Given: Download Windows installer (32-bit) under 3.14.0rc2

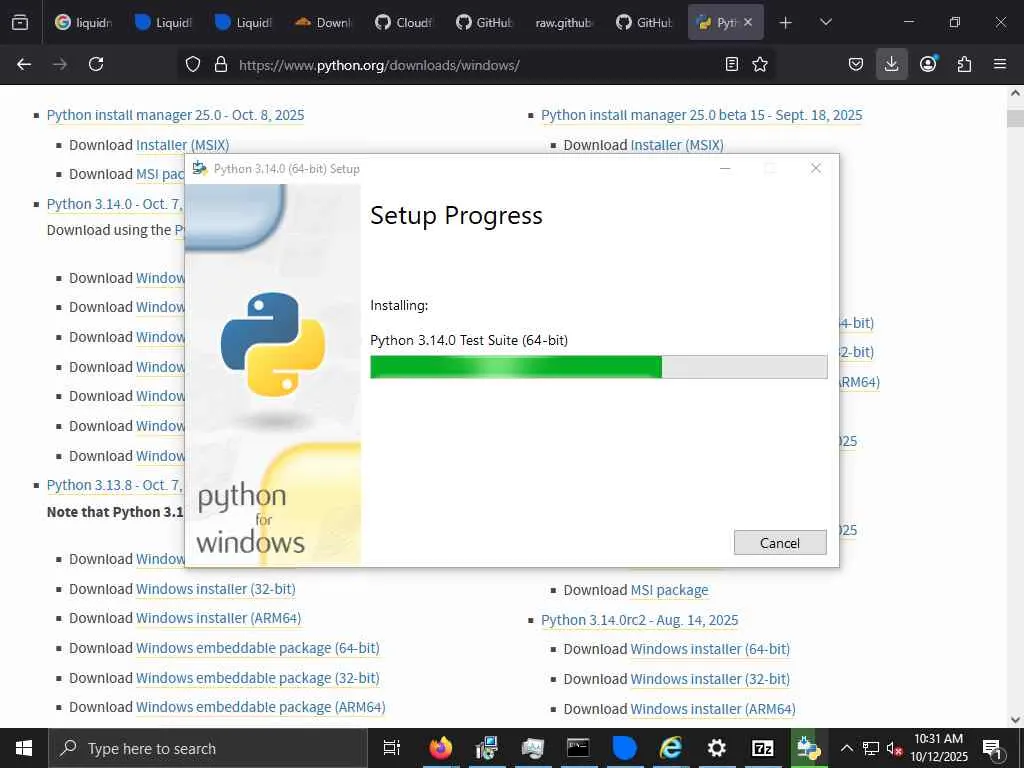Looking at the screenshot, I should click(x=710, y=679).
